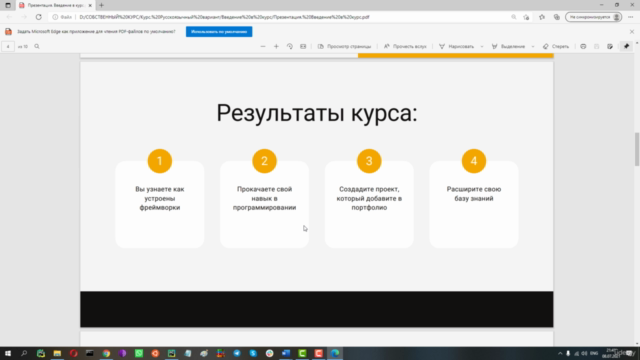Viewport: 640px width, 360px height.
Task: Click the PDF zoom in plus icon
Action: click(276, 47)
